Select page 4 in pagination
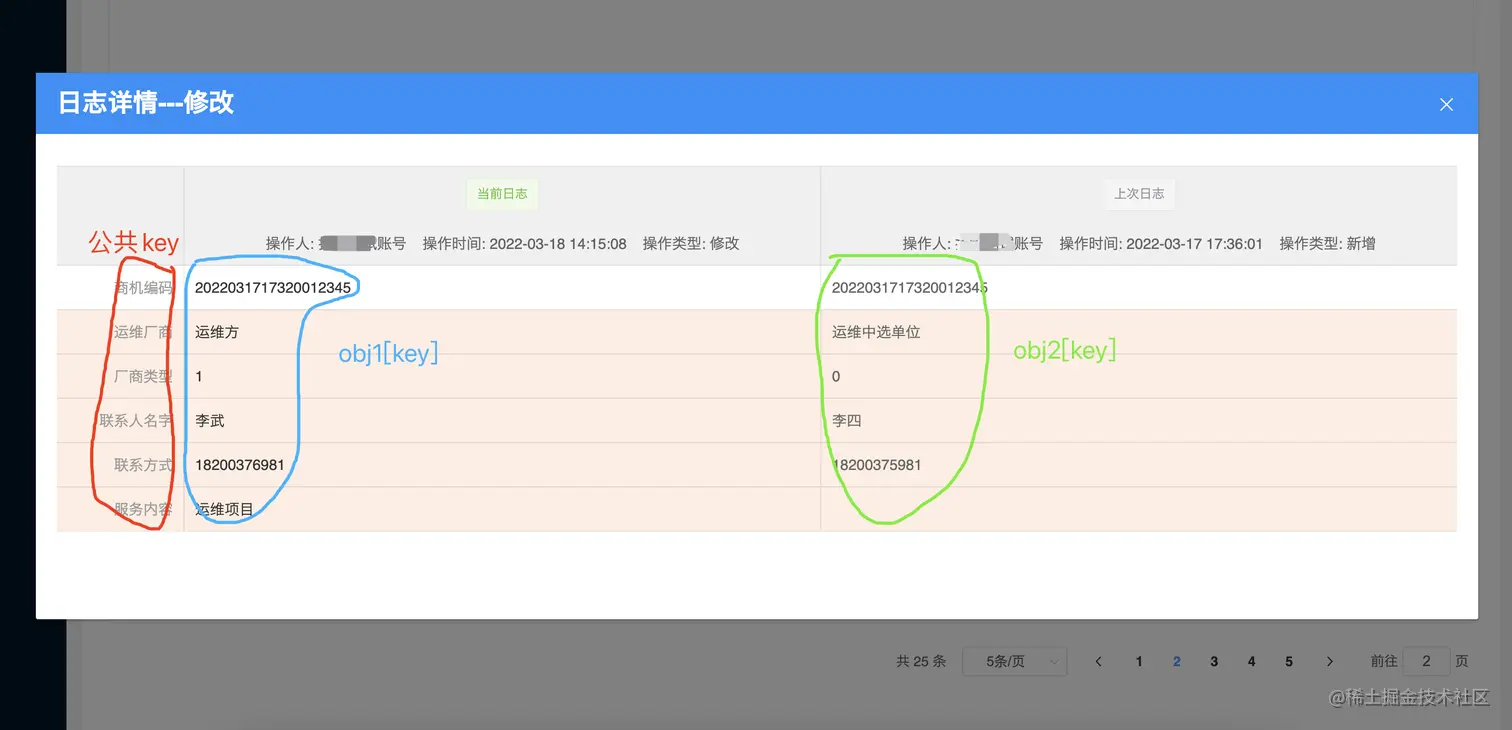 pos(1251,661)
